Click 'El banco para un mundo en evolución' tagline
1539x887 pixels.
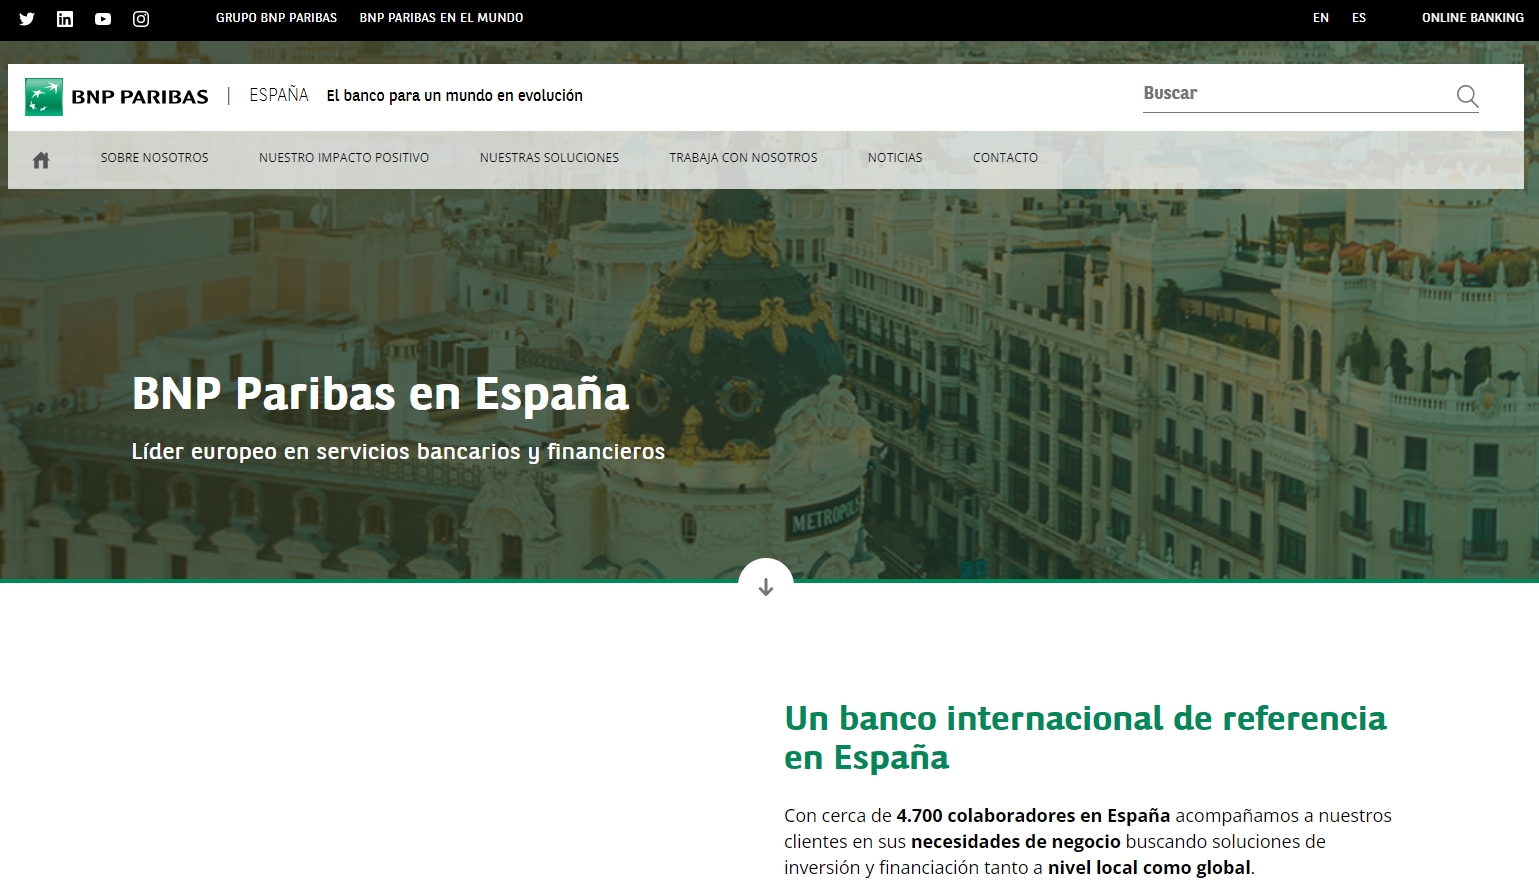[x=455, y=96]
